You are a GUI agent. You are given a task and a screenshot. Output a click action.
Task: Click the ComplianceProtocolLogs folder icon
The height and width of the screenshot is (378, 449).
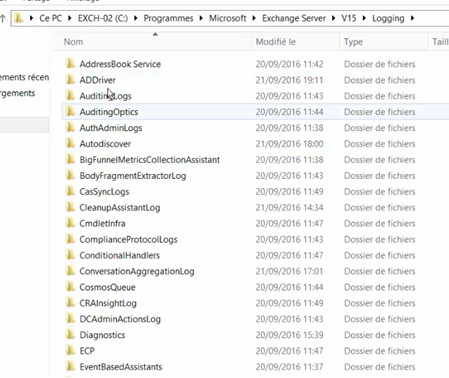[x=70, y=239]
